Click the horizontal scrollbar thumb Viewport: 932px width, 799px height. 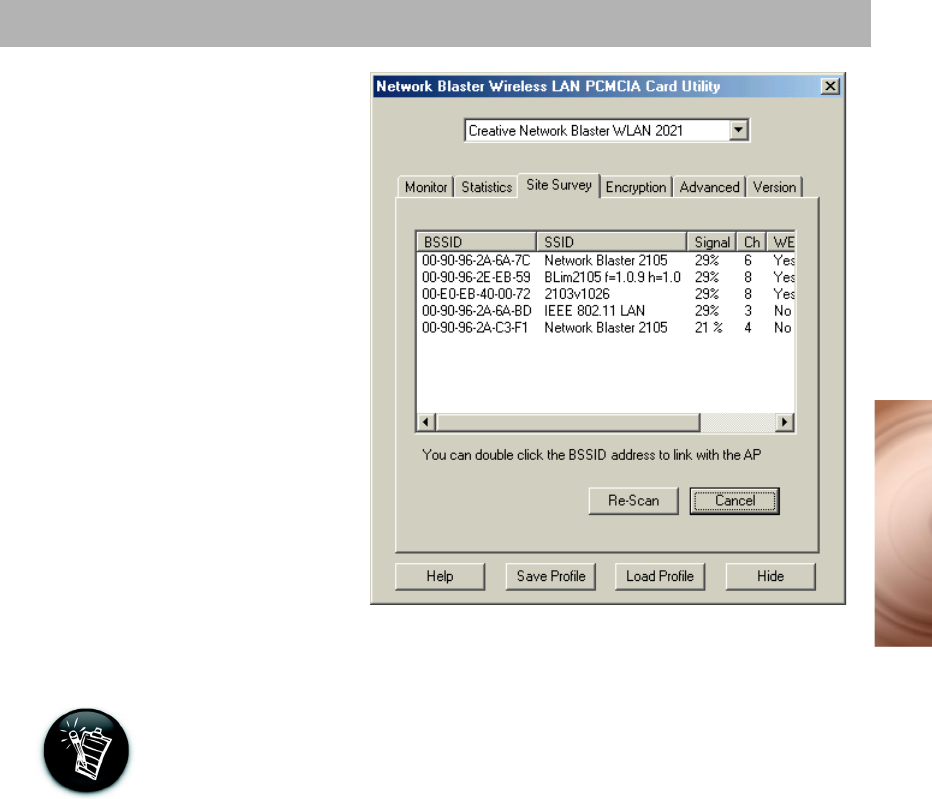coord(568,422)
